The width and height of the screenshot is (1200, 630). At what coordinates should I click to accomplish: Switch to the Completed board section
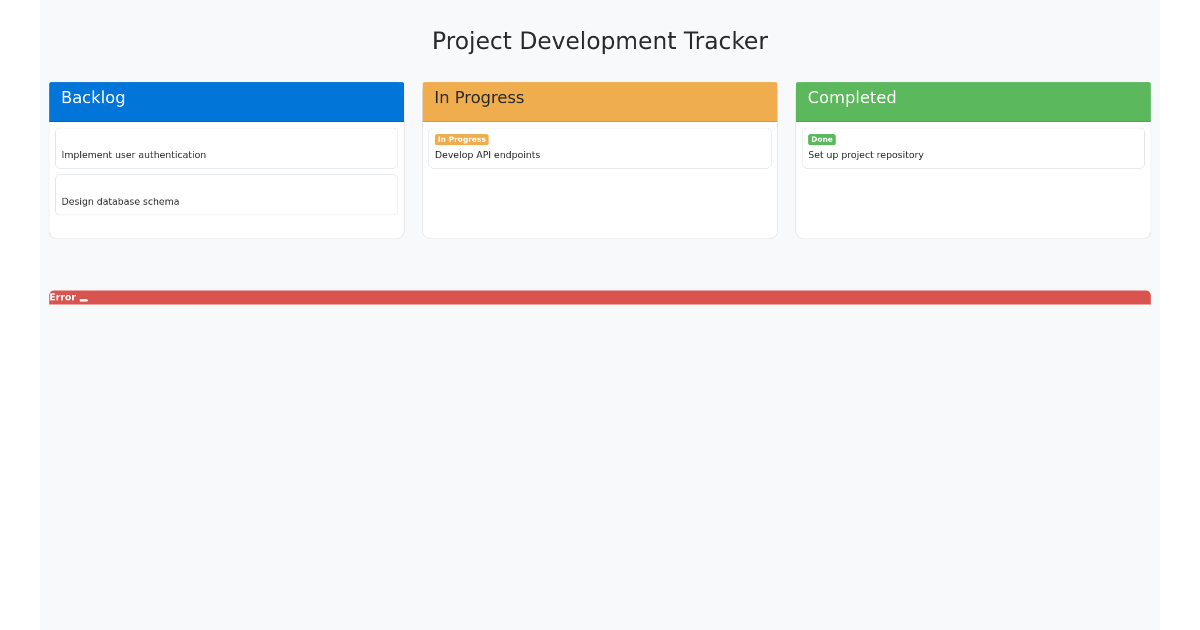tap(972, 101)
